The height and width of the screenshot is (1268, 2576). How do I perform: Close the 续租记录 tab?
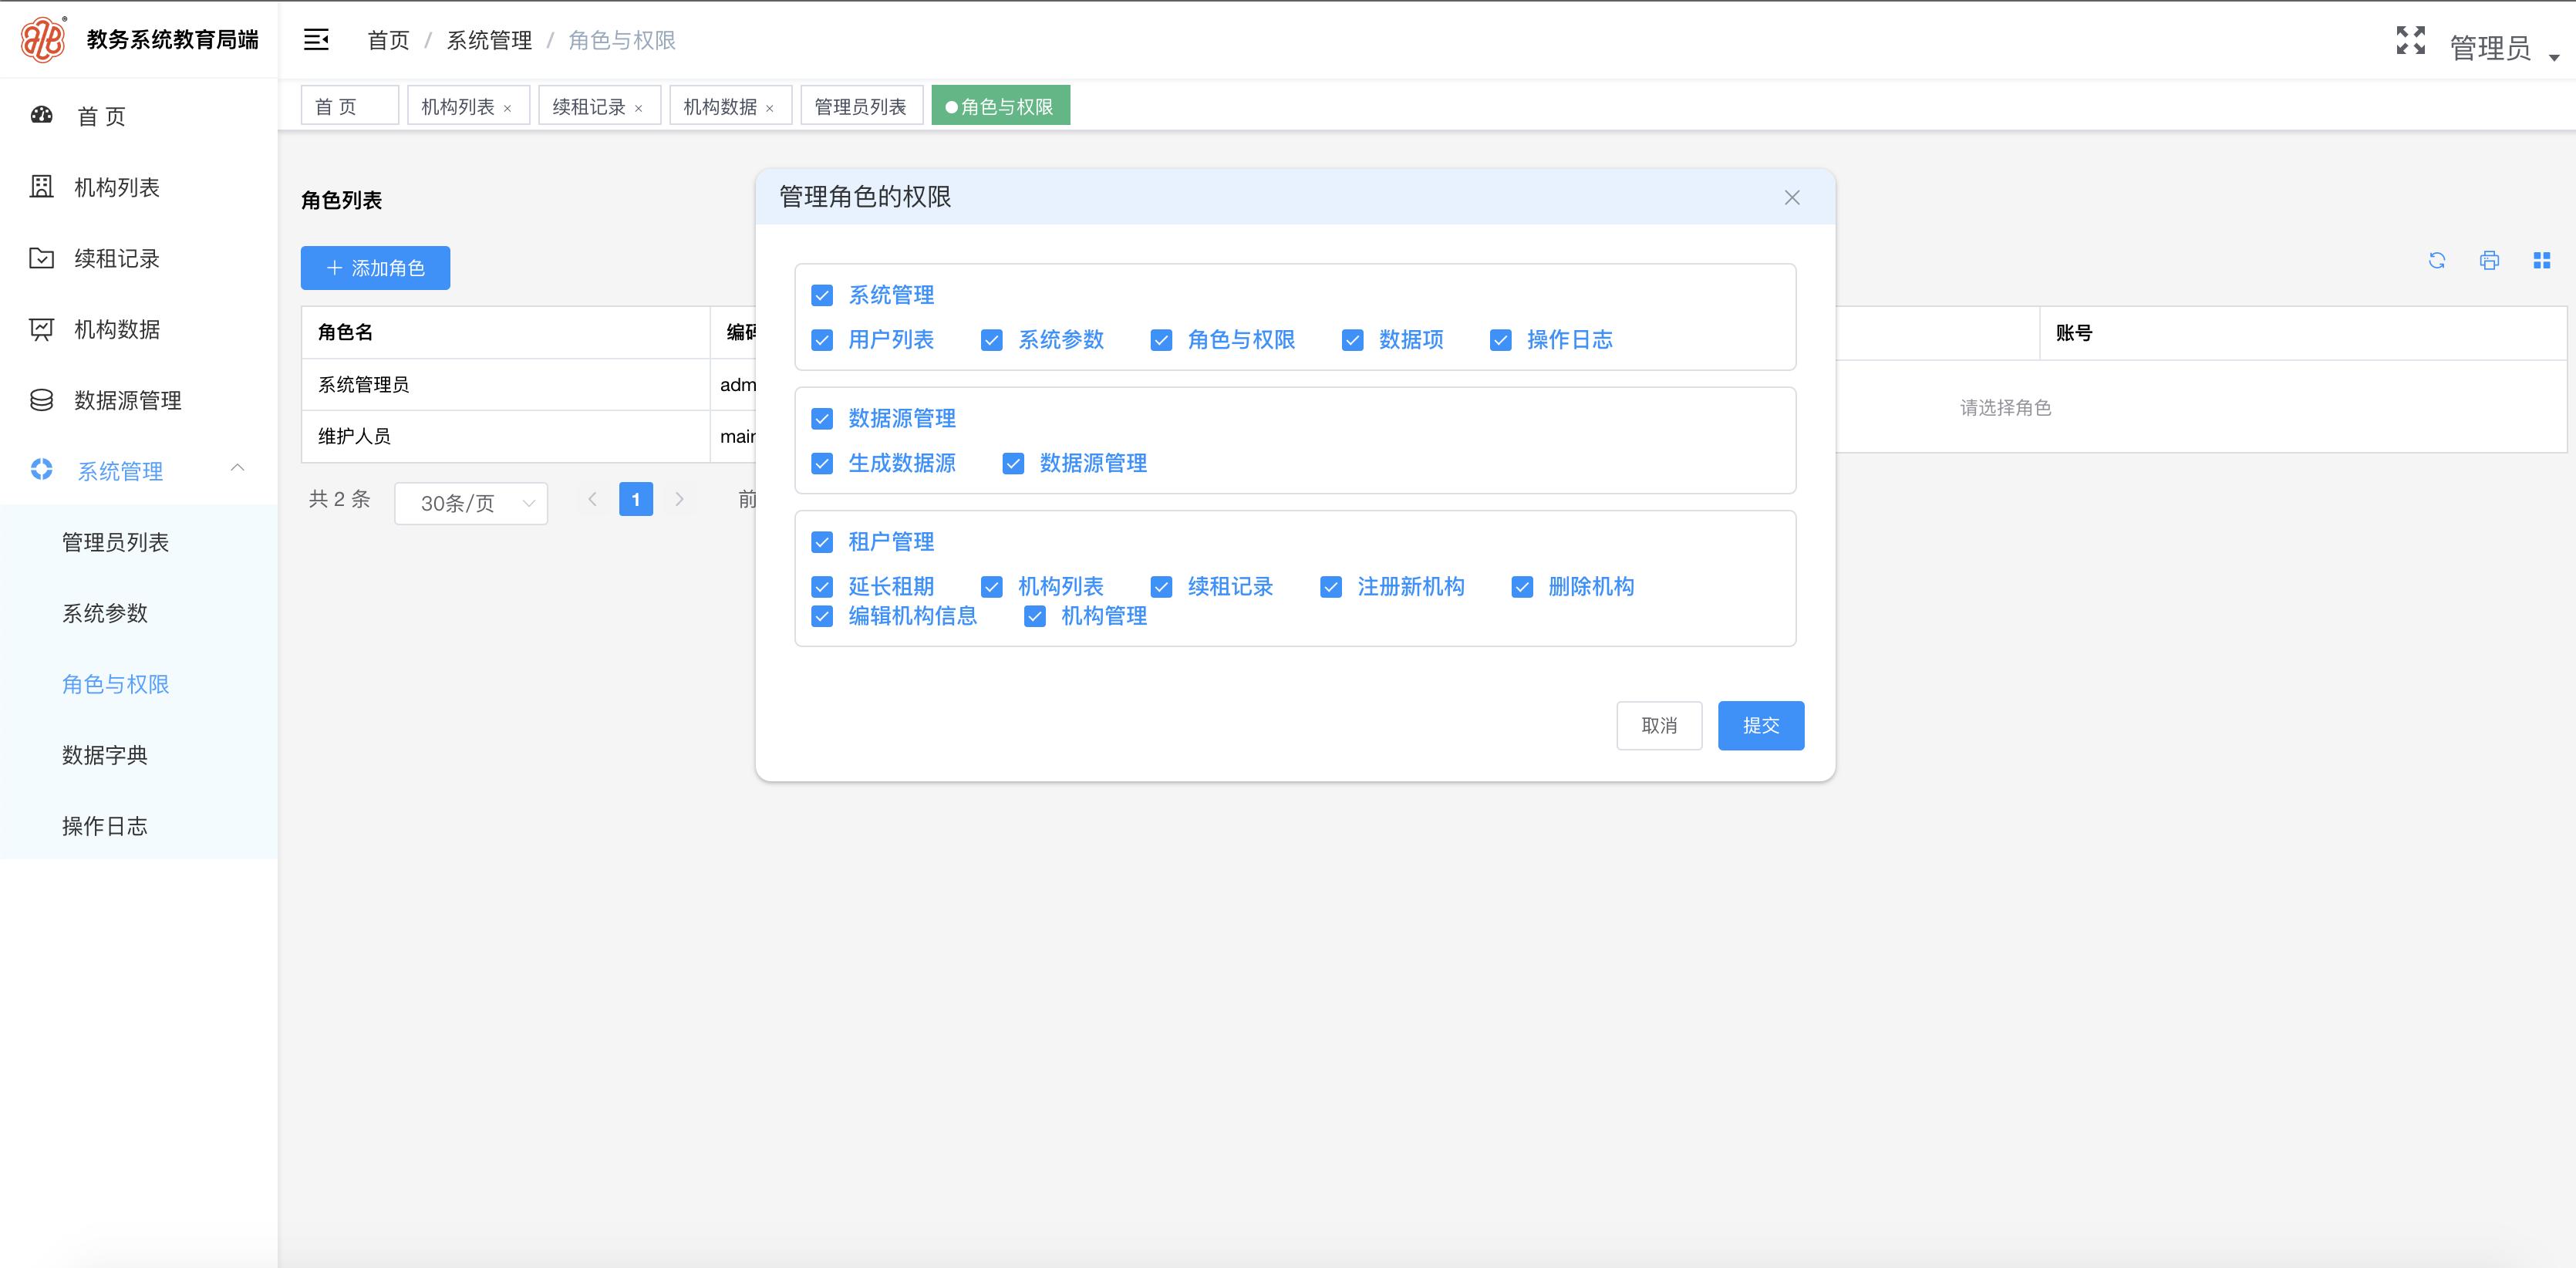tap(641, 106)
